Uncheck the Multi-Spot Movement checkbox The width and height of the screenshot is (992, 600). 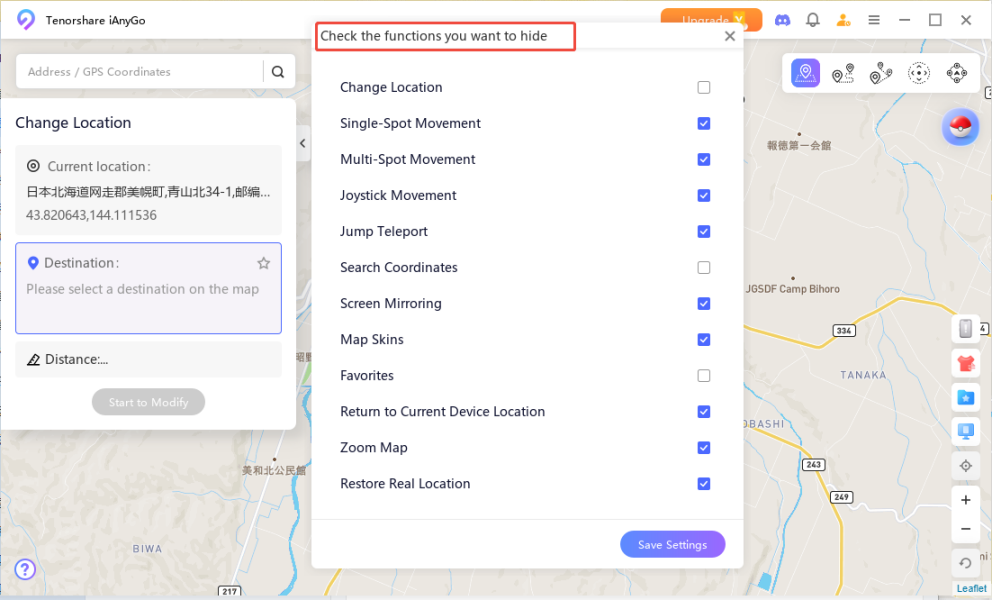[x=704, y=159]
